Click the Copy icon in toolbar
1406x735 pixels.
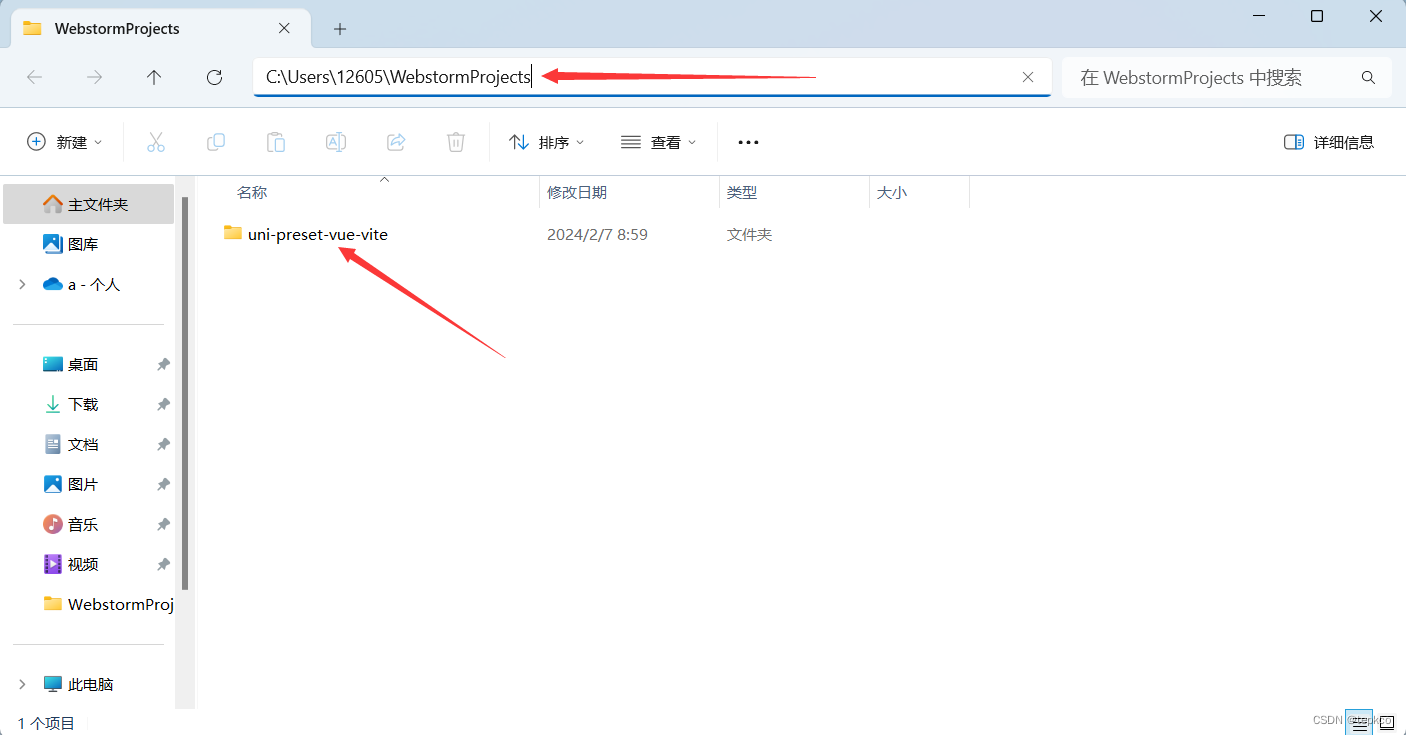click(x=216, y=142)
